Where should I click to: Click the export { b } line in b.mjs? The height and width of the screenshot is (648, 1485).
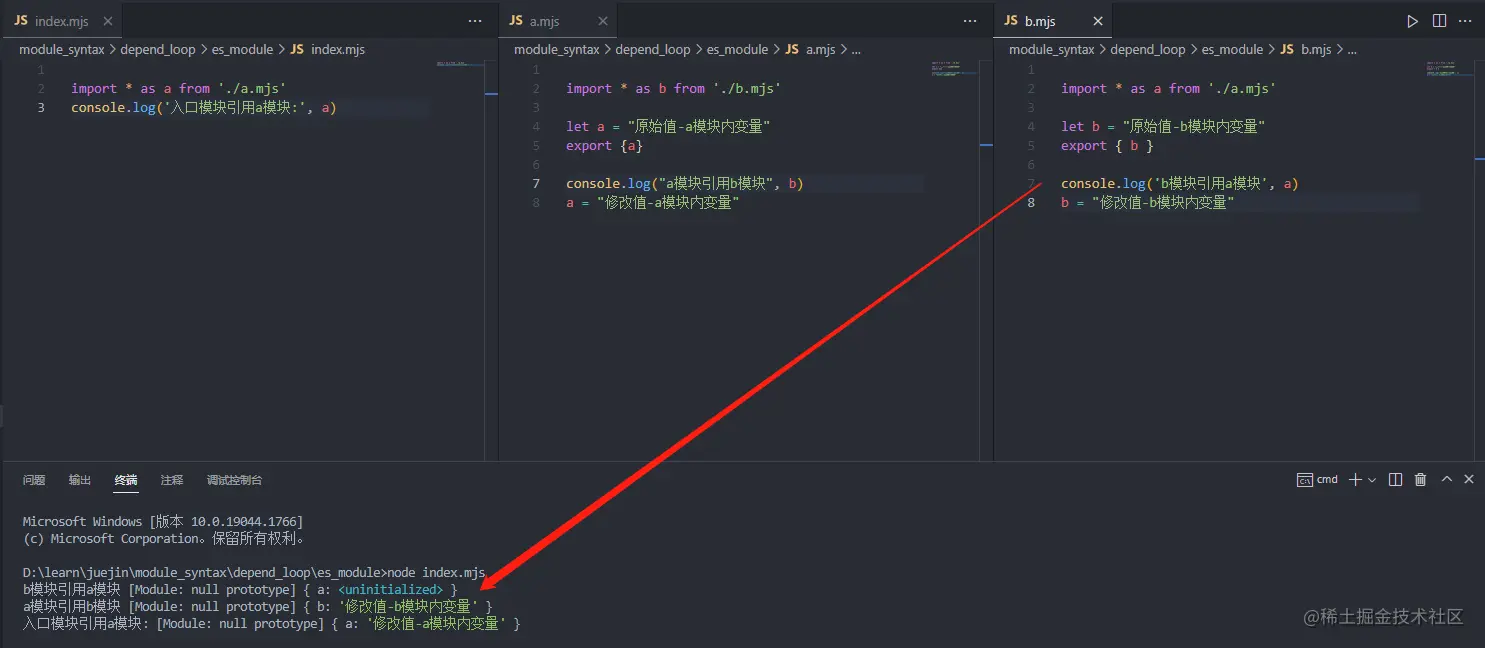[x=1107, y=145]
